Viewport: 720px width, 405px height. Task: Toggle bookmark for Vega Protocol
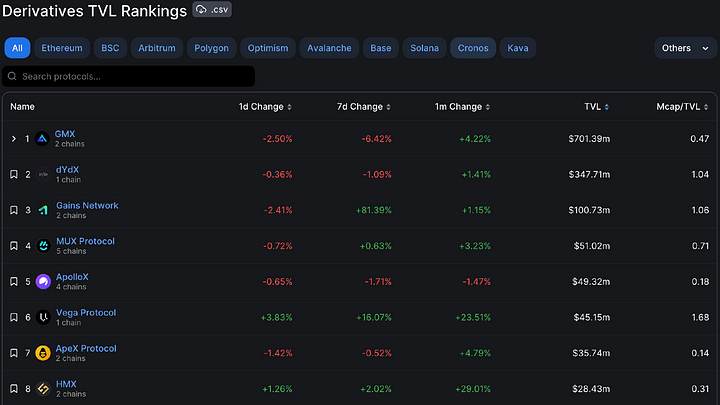point(14,317)
